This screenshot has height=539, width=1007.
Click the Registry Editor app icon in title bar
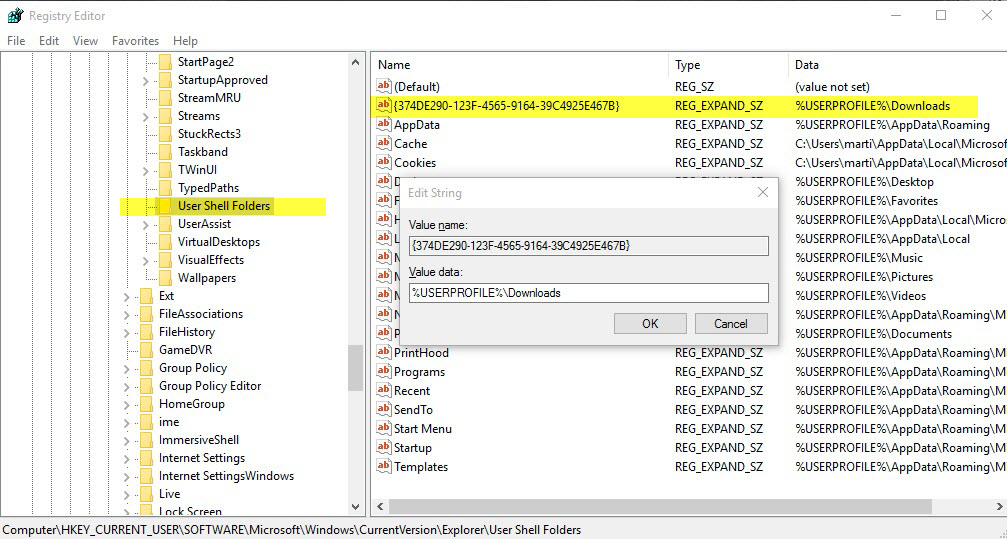[x=15, y=15]
